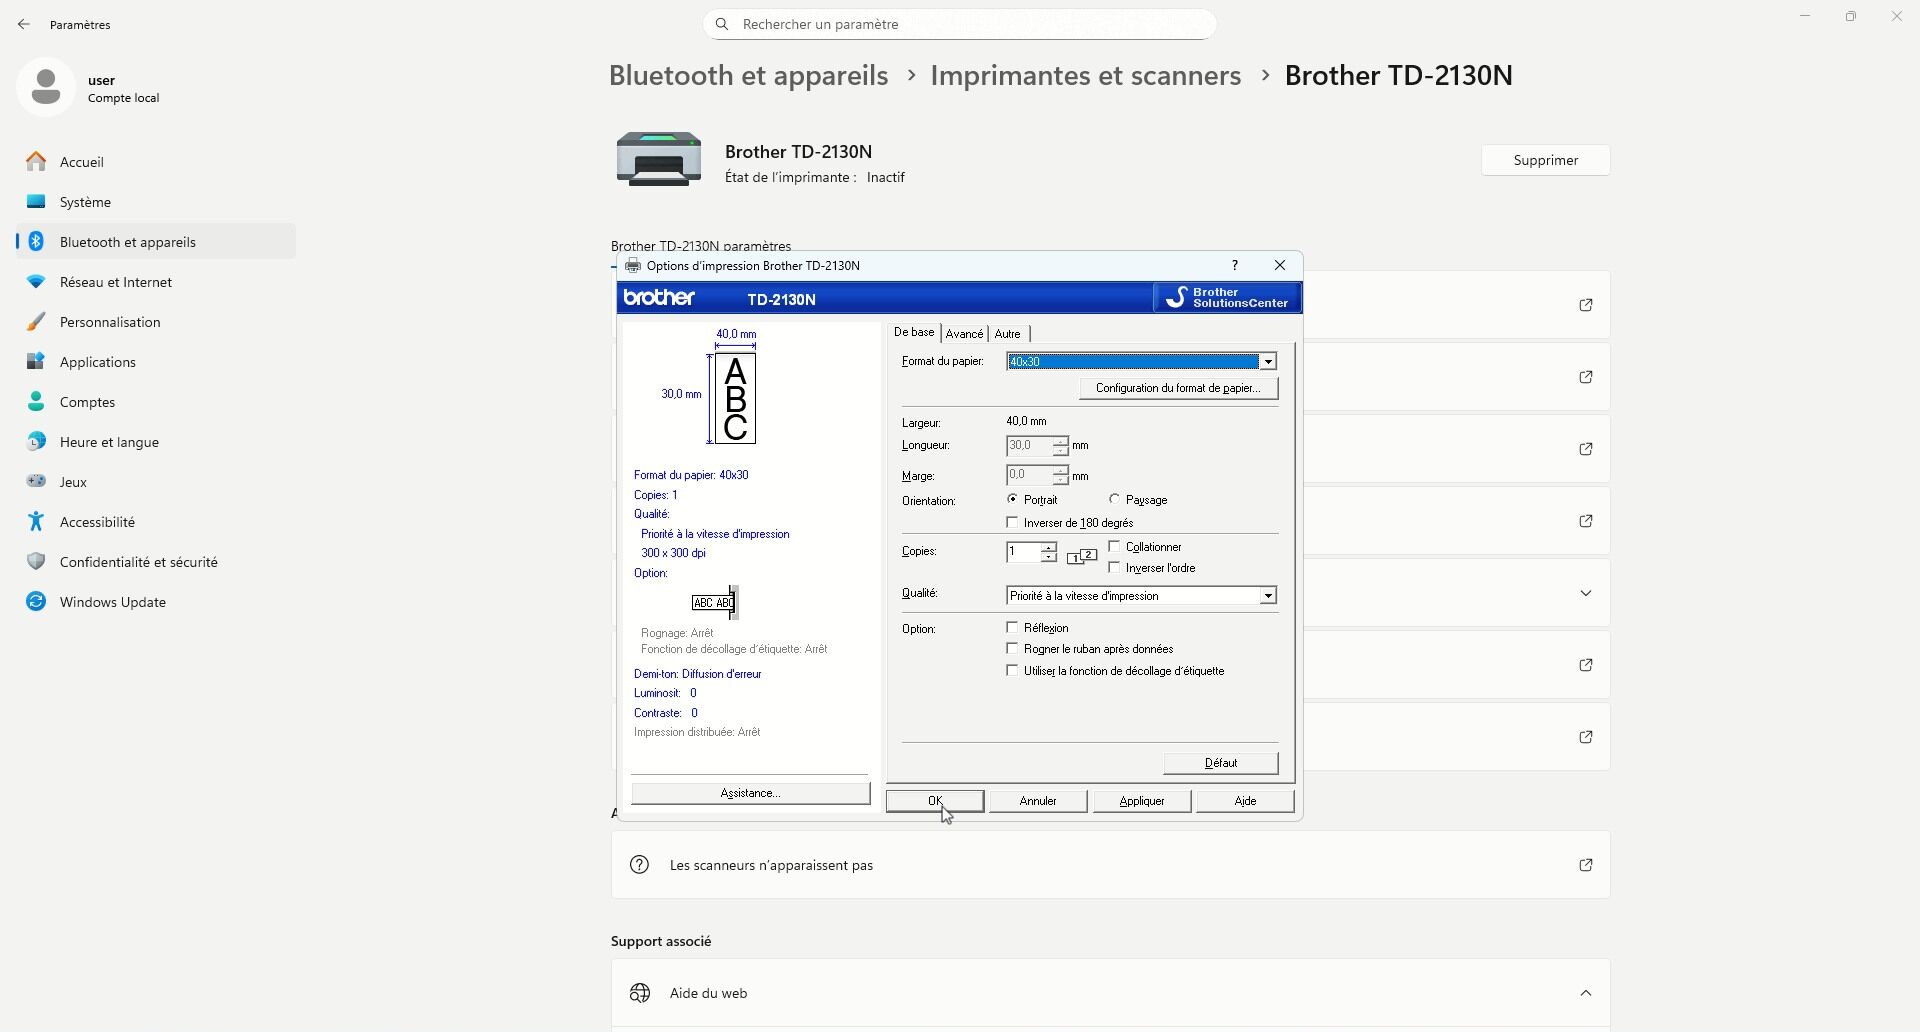Image resolution: width=1920 pixels, height=1032 pixels.
Task: Click the Rechercher un paramètre search box
Action: point(960,24)
